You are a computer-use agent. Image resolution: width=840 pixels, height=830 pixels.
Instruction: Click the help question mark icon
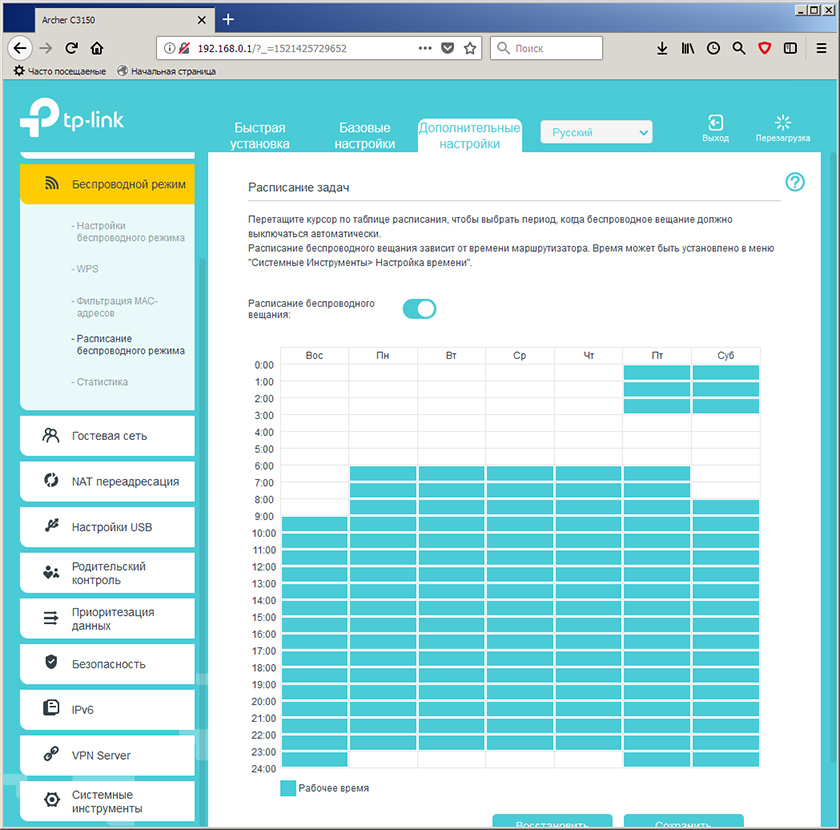coord(795,182)
